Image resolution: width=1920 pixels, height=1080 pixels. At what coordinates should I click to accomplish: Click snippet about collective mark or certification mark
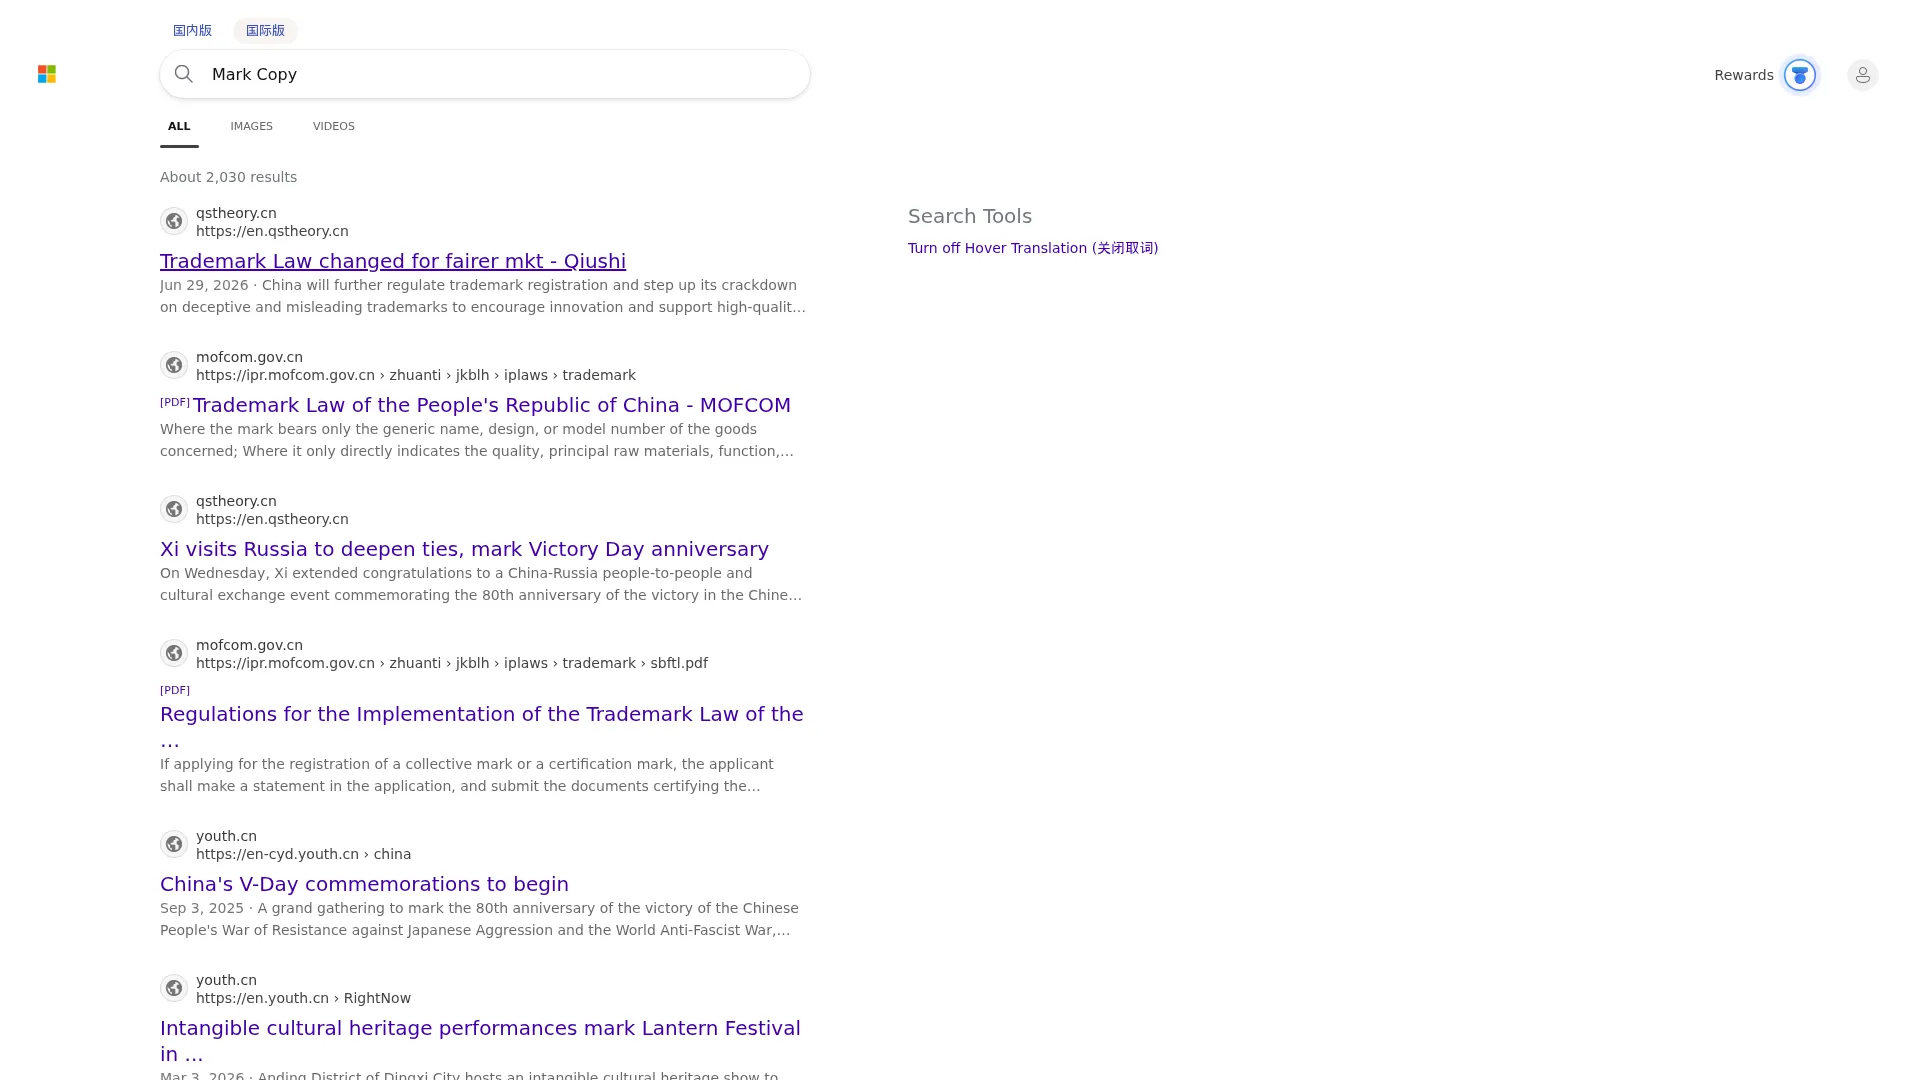[x=467, y=775]
